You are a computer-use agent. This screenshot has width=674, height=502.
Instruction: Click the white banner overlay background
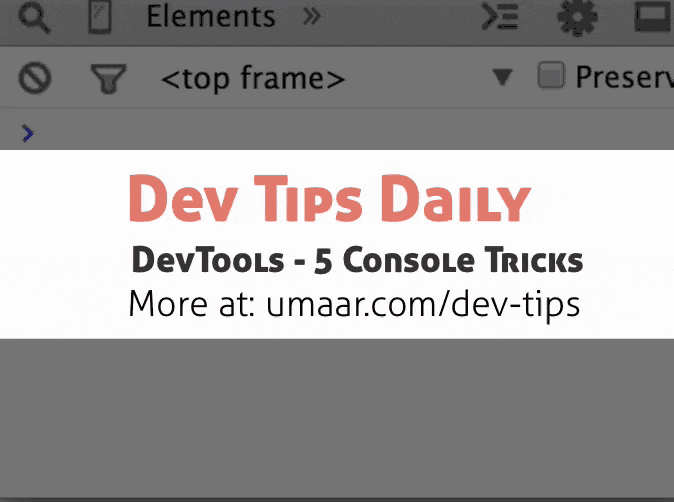[64, 244]
